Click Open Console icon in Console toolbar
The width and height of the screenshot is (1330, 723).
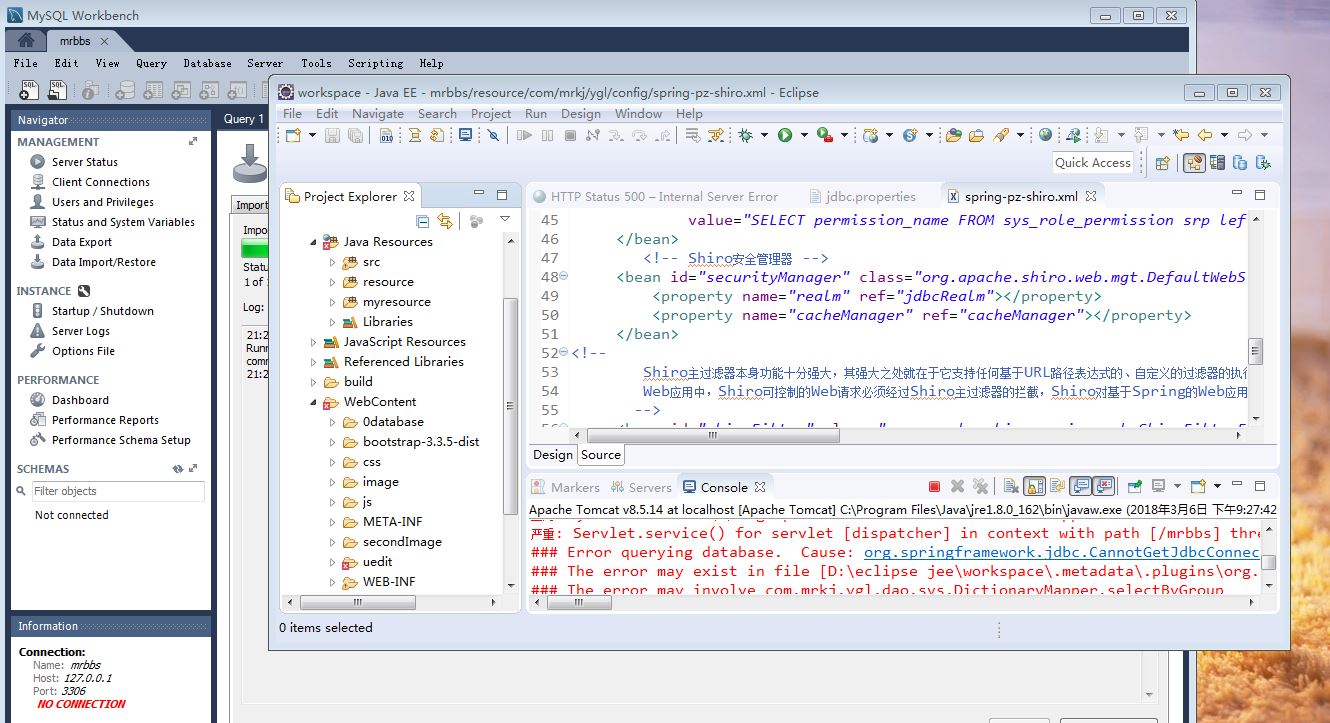tap(1198, 487)
